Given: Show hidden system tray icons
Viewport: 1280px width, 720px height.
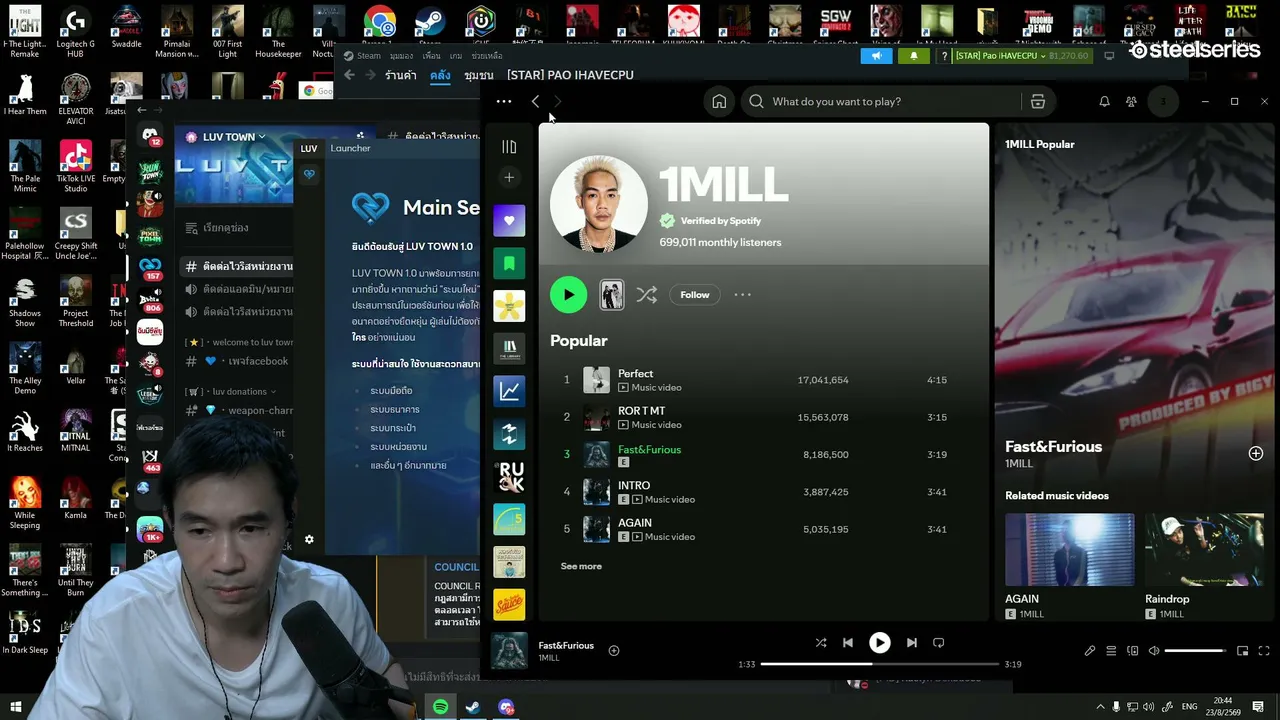Looking at the screenshot, I should [x=1100, y=707].
